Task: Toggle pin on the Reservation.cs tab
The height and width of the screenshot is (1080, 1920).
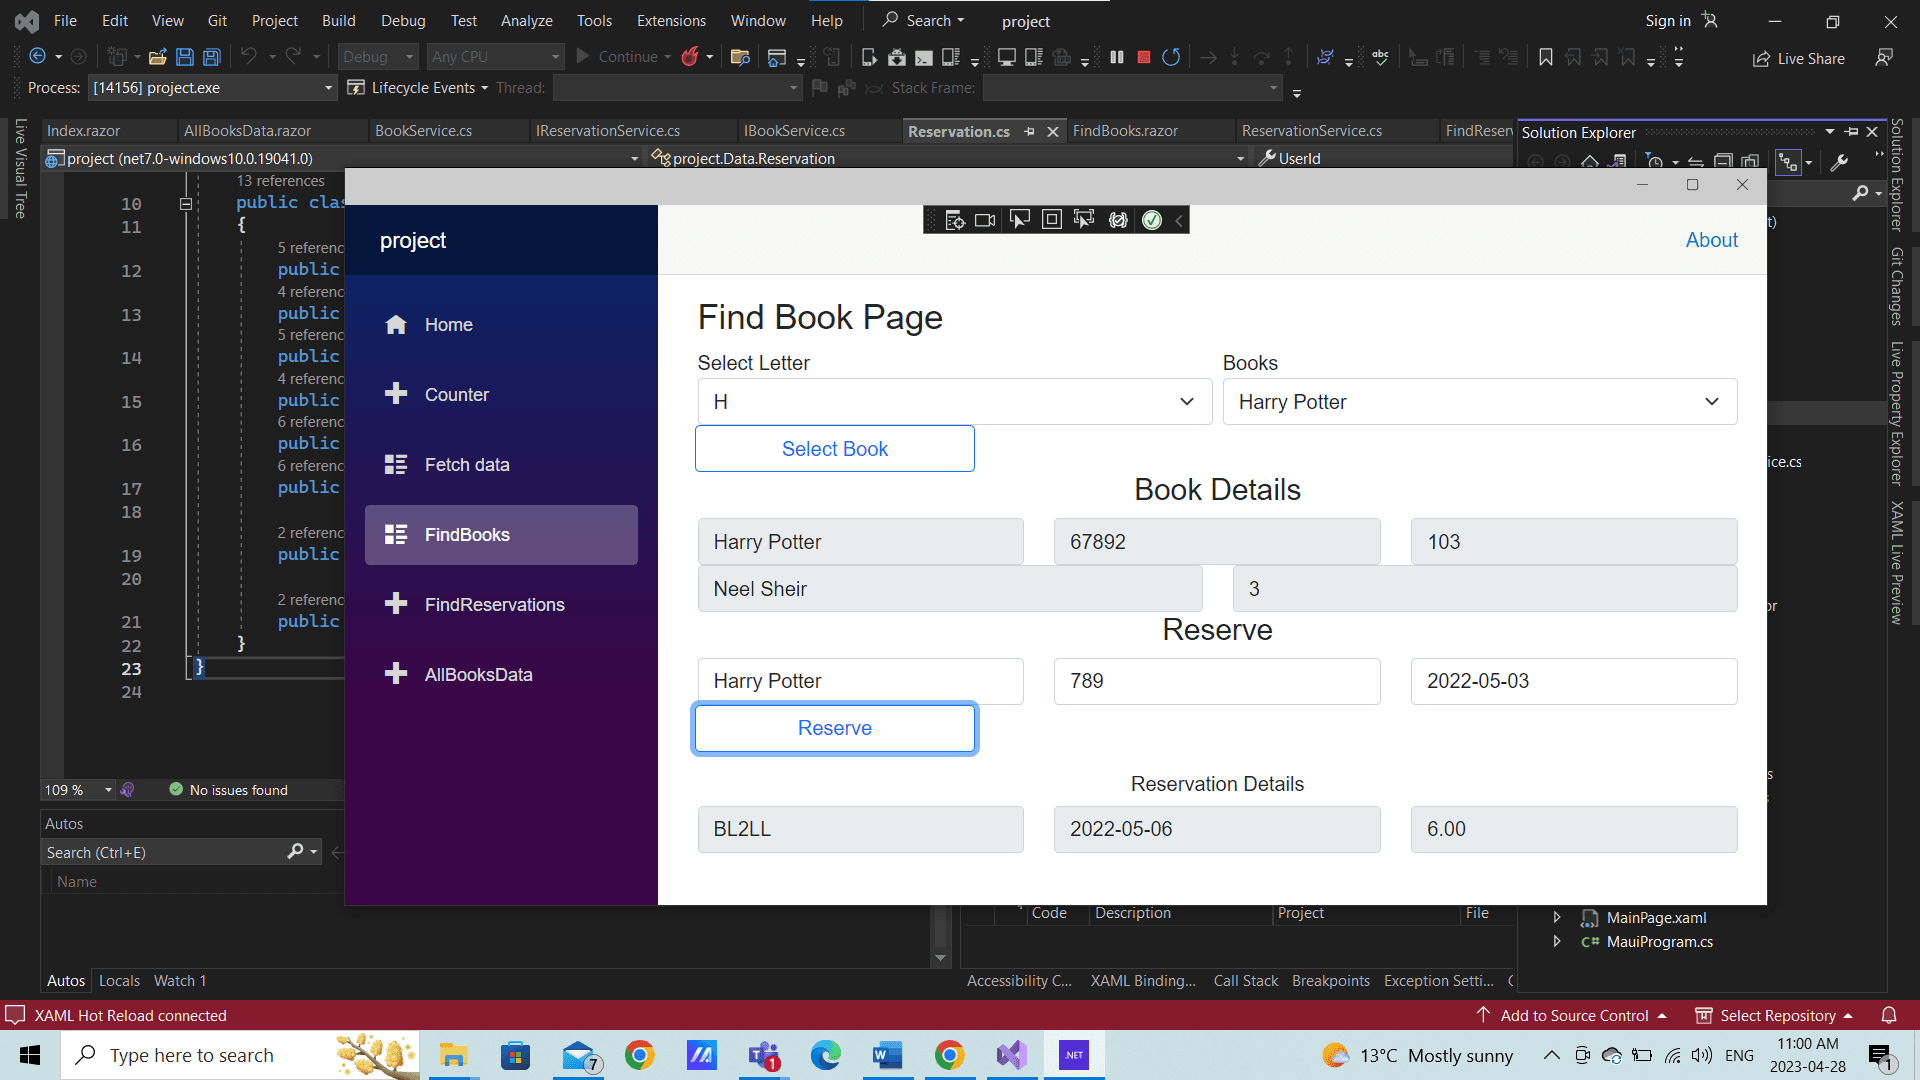Action: point(1029,131)
